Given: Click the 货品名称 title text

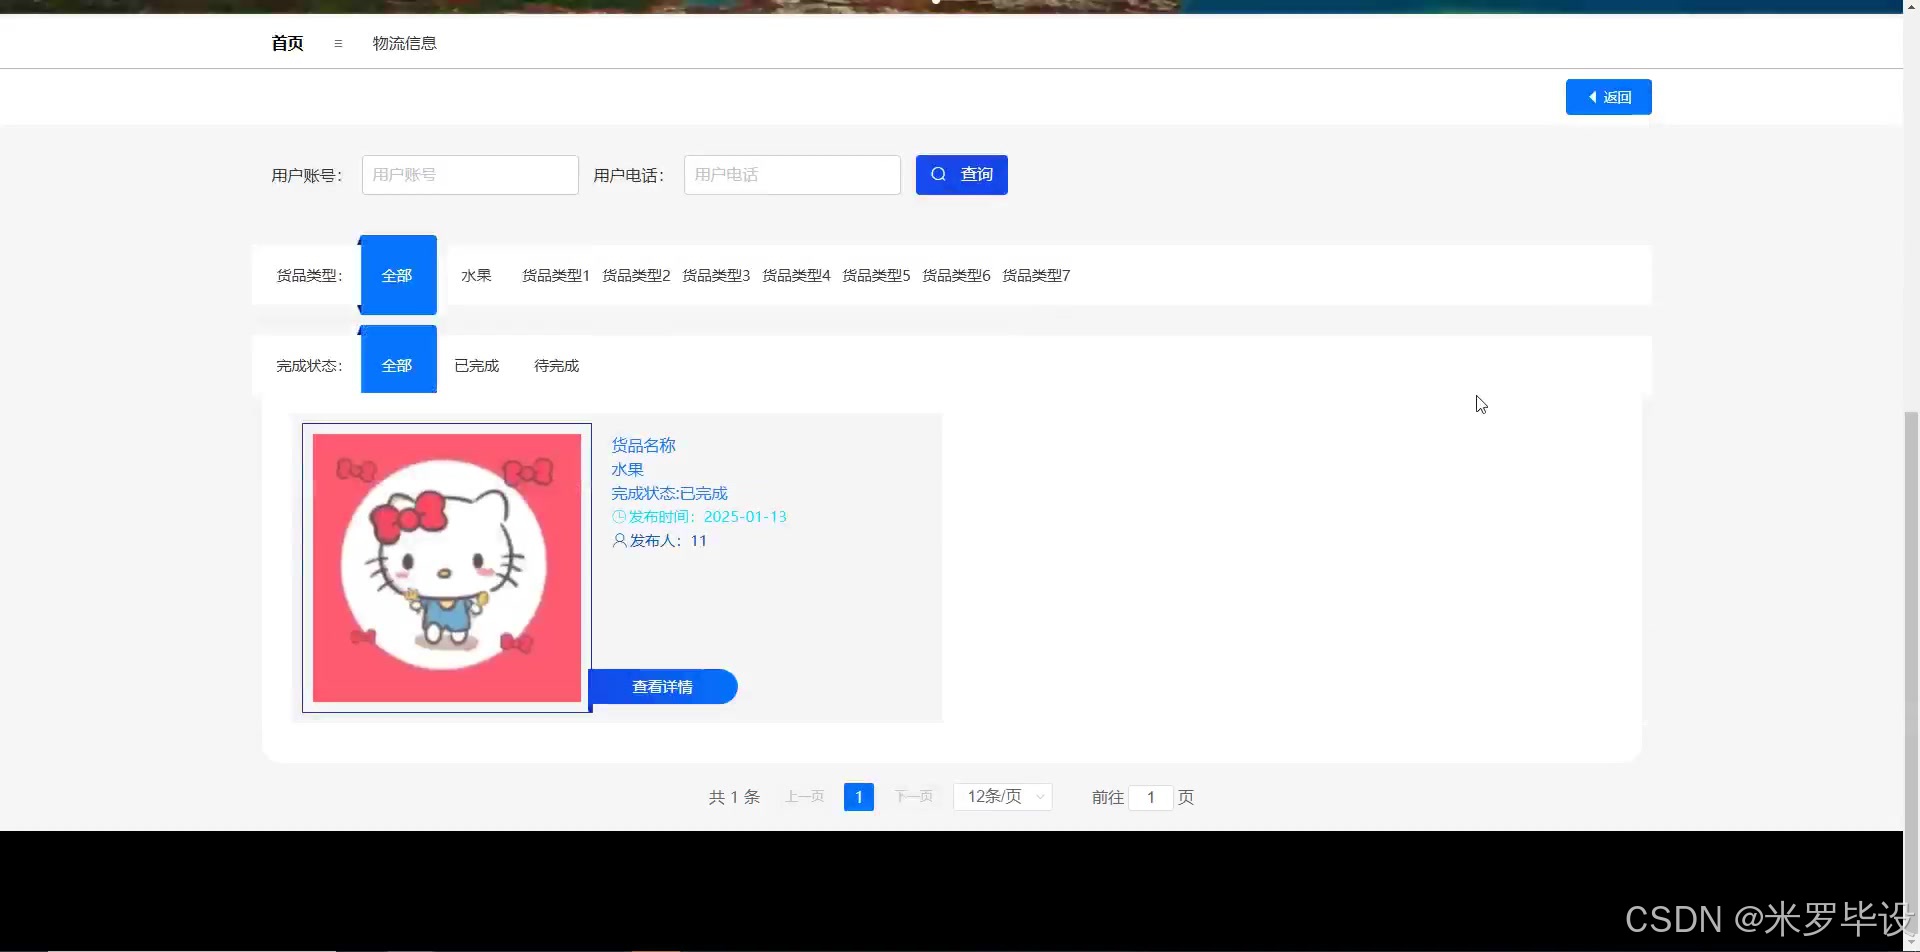Looking at the screenshot, I should click(x=643, y=445).
